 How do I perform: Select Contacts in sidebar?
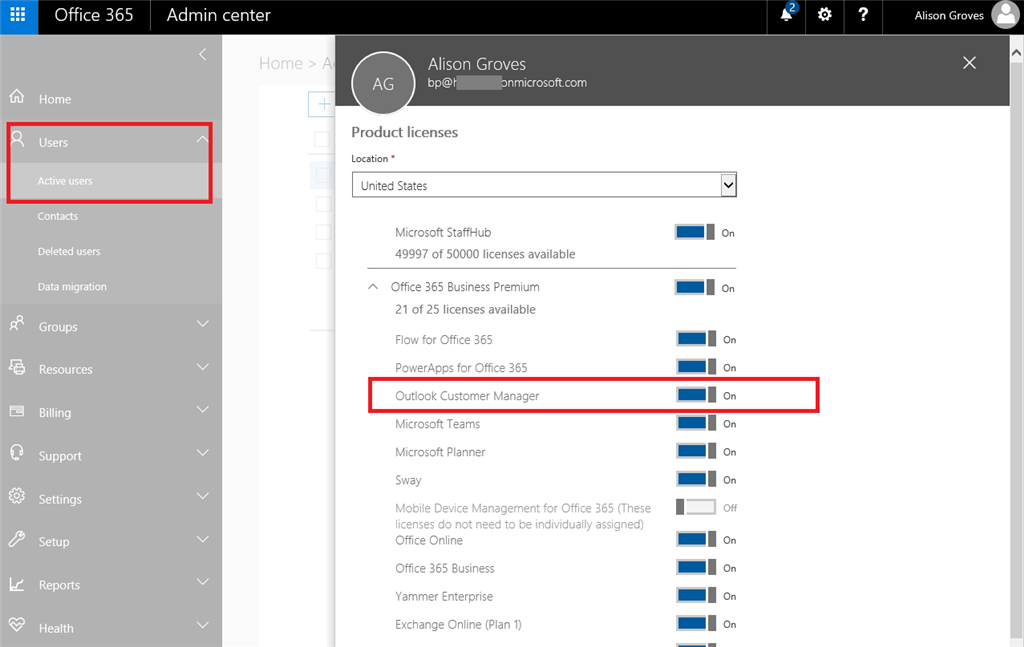[57, 216]
